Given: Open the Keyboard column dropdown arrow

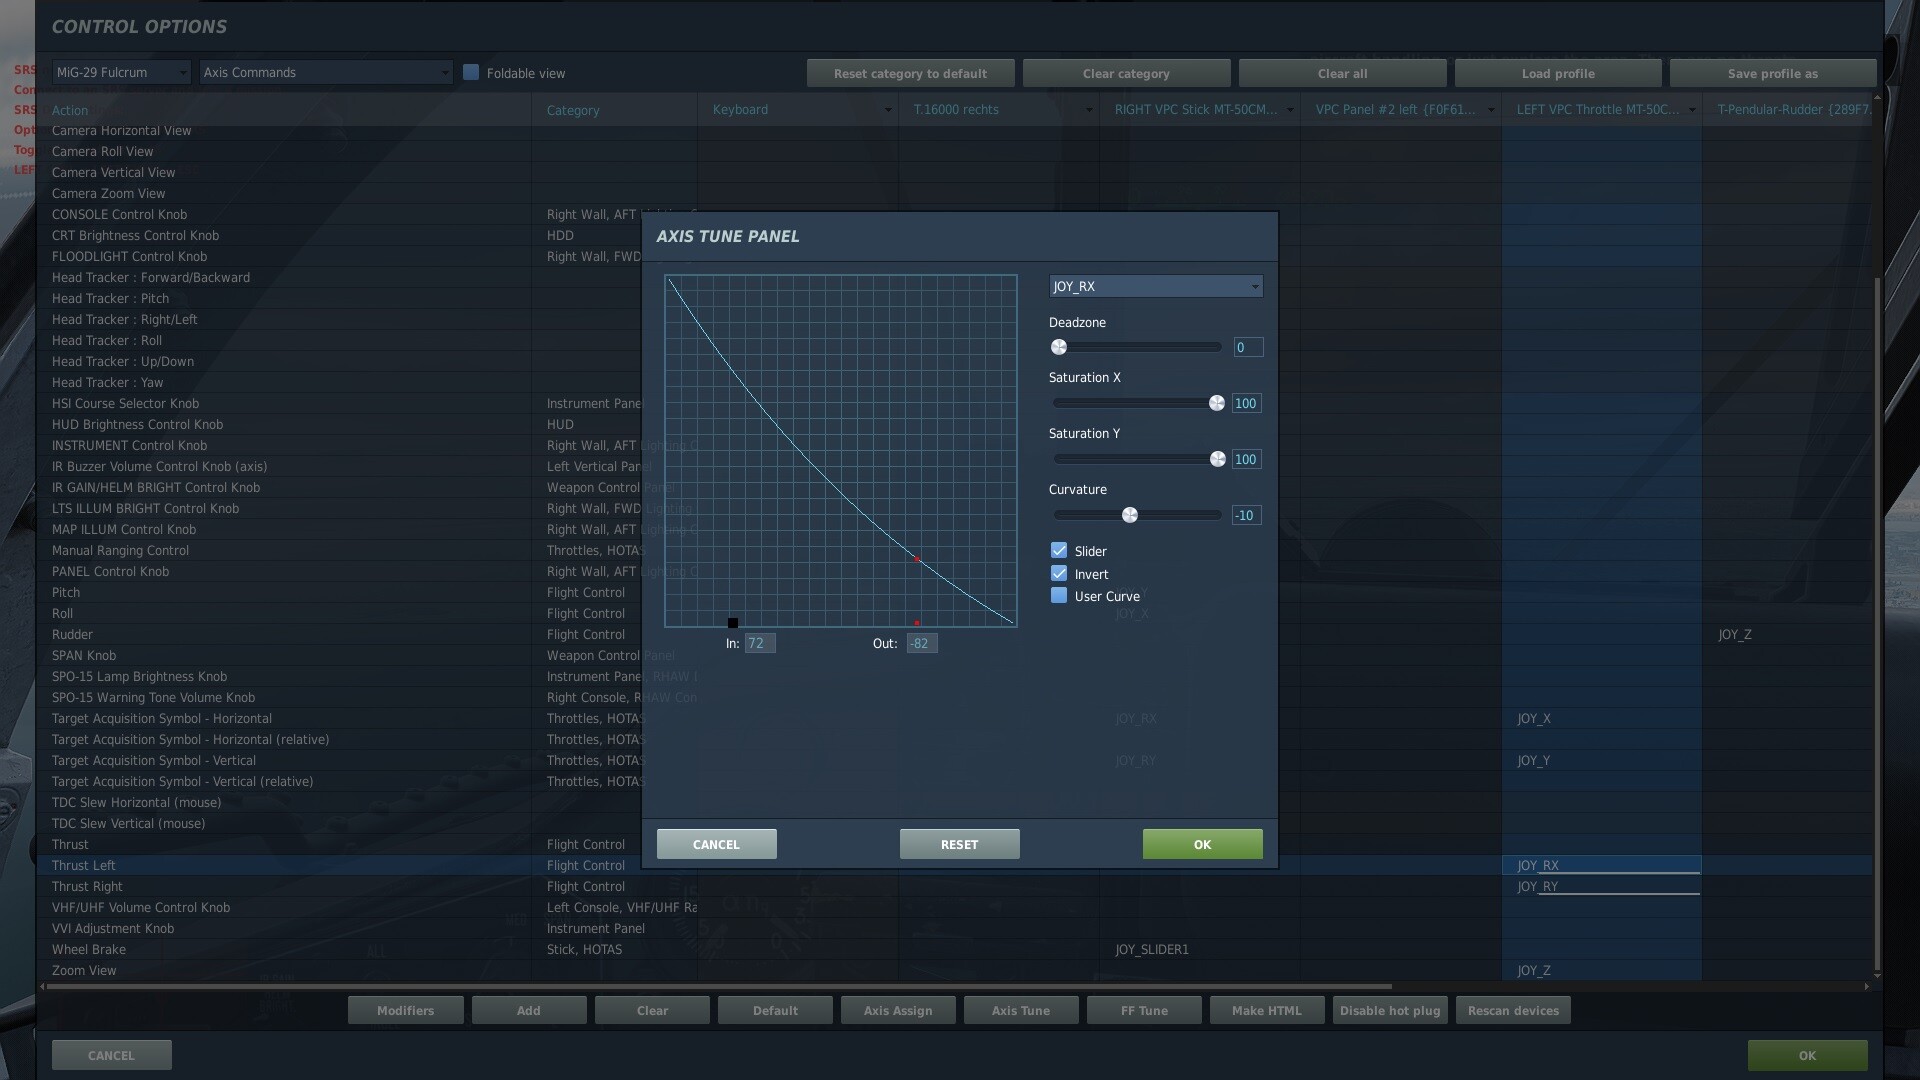Looking at the screenshot, I should click(x=887, y=110).
